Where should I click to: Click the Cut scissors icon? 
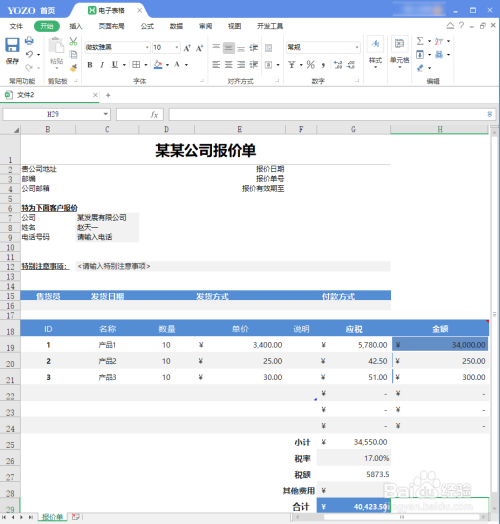point(73,41)
